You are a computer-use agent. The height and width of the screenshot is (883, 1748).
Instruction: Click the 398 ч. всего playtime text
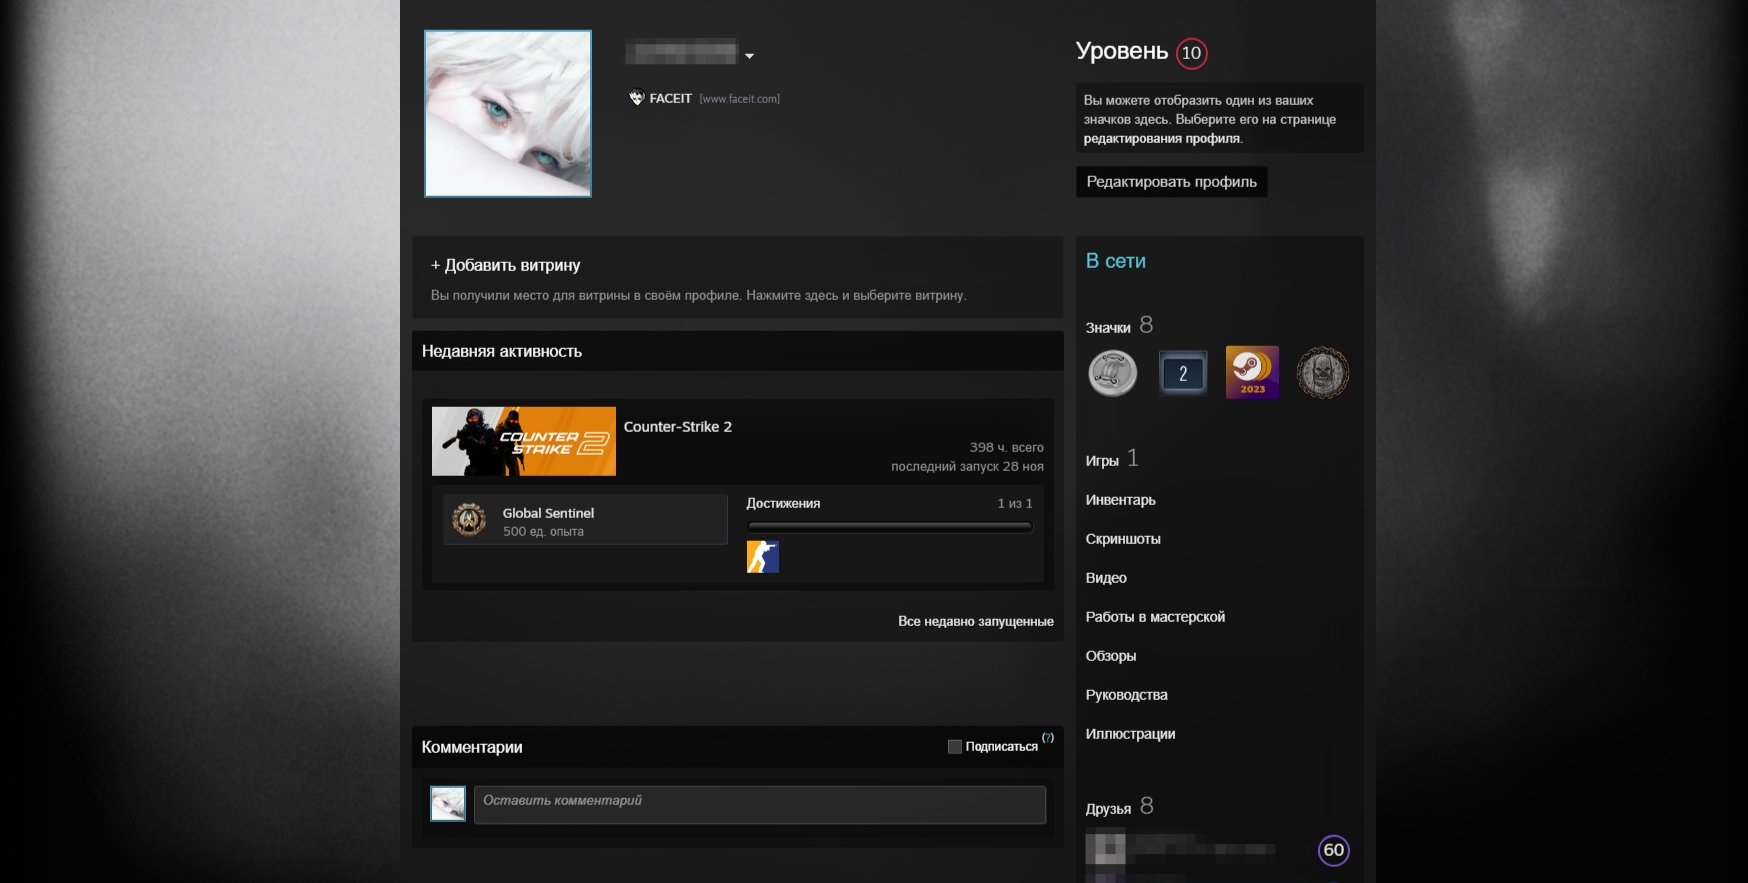click(x=1006, y=447)
